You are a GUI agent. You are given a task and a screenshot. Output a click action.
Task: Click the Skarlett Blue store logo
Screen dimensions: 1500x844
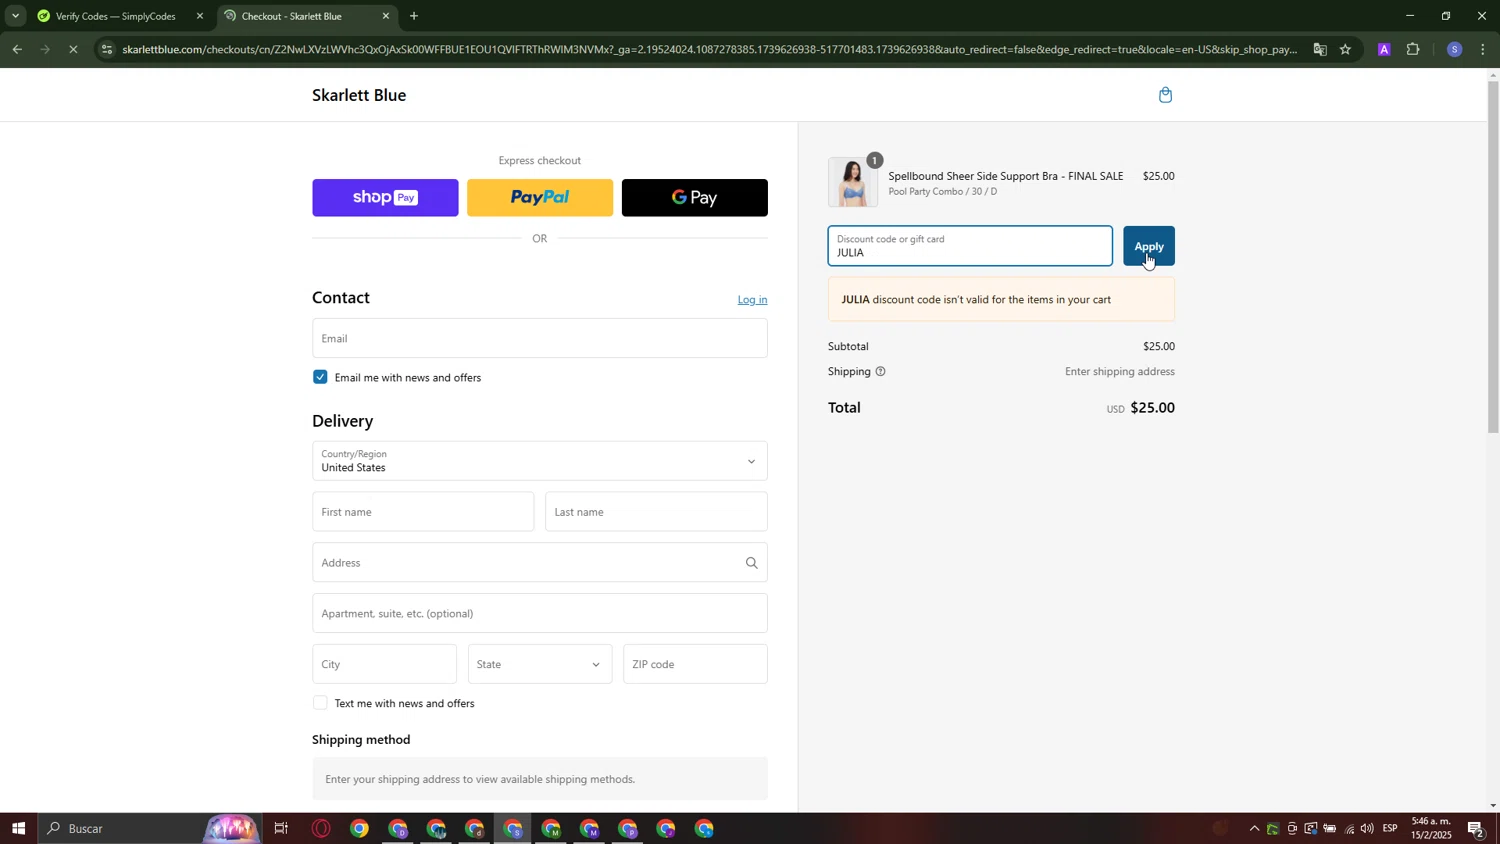tap(359, 95)
